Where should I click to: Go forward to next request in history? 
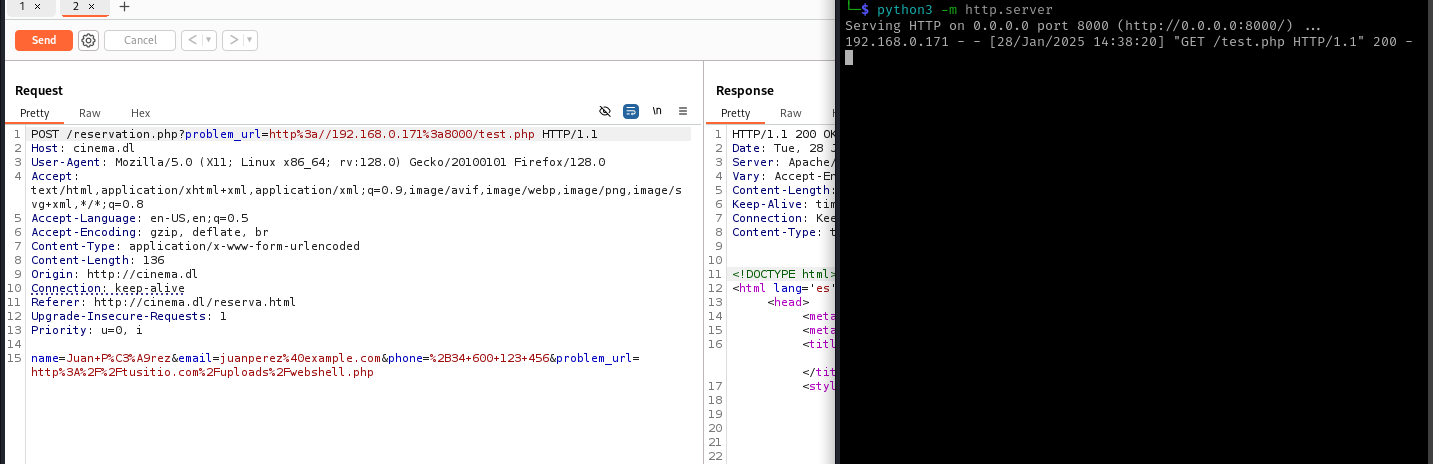233,40
